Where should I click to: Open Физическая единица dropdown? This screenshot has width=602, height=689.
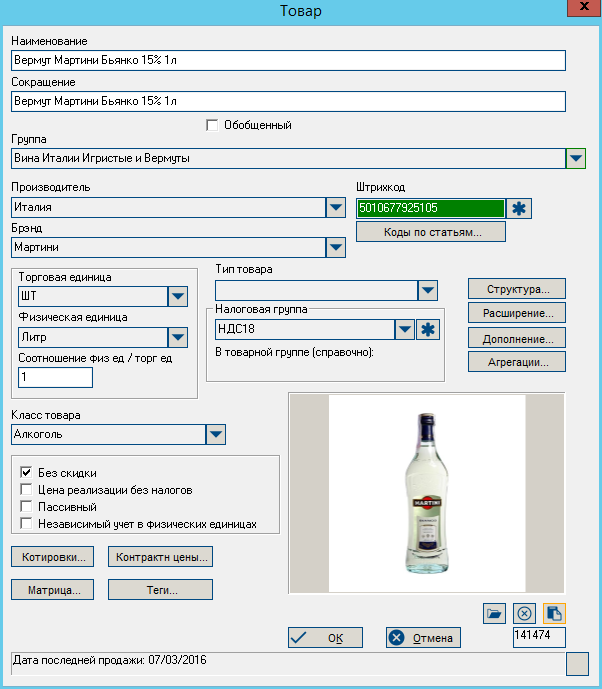[178, 337]
